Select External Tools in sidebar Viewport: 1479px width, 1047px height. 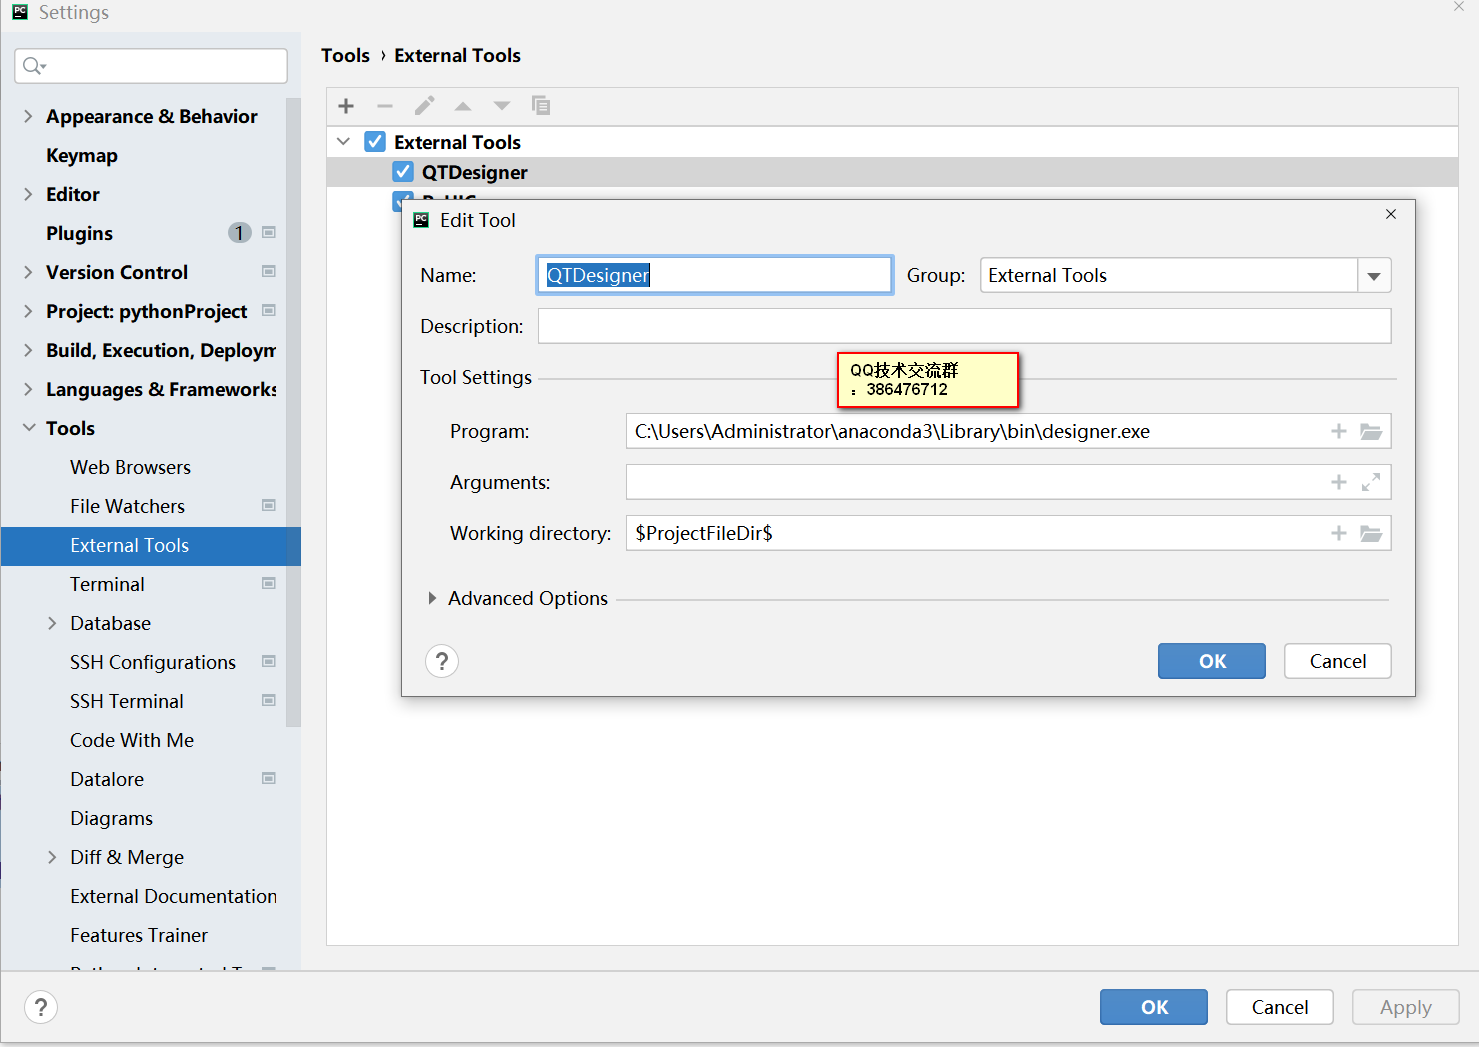tap(150, 545)
